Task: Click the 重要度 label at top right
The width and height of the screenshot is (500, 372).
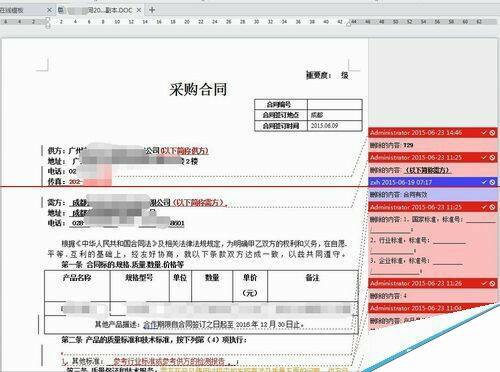Action: pyautogui.click(x=319, y=75)
